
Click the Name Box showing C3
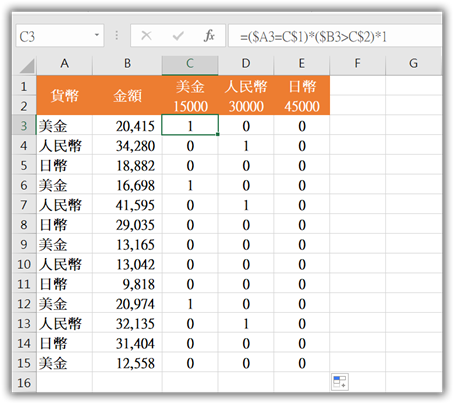[60, 36]
